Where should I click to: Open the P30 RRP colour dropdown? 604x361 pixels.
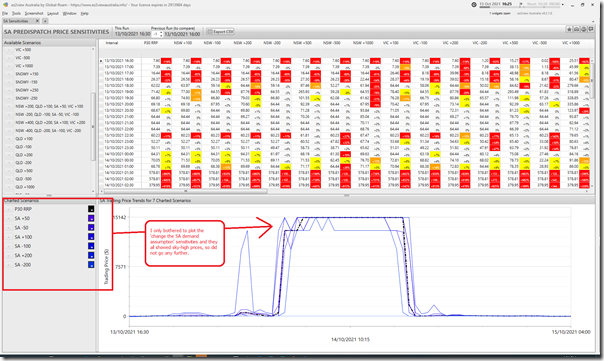tap(91, 209)
